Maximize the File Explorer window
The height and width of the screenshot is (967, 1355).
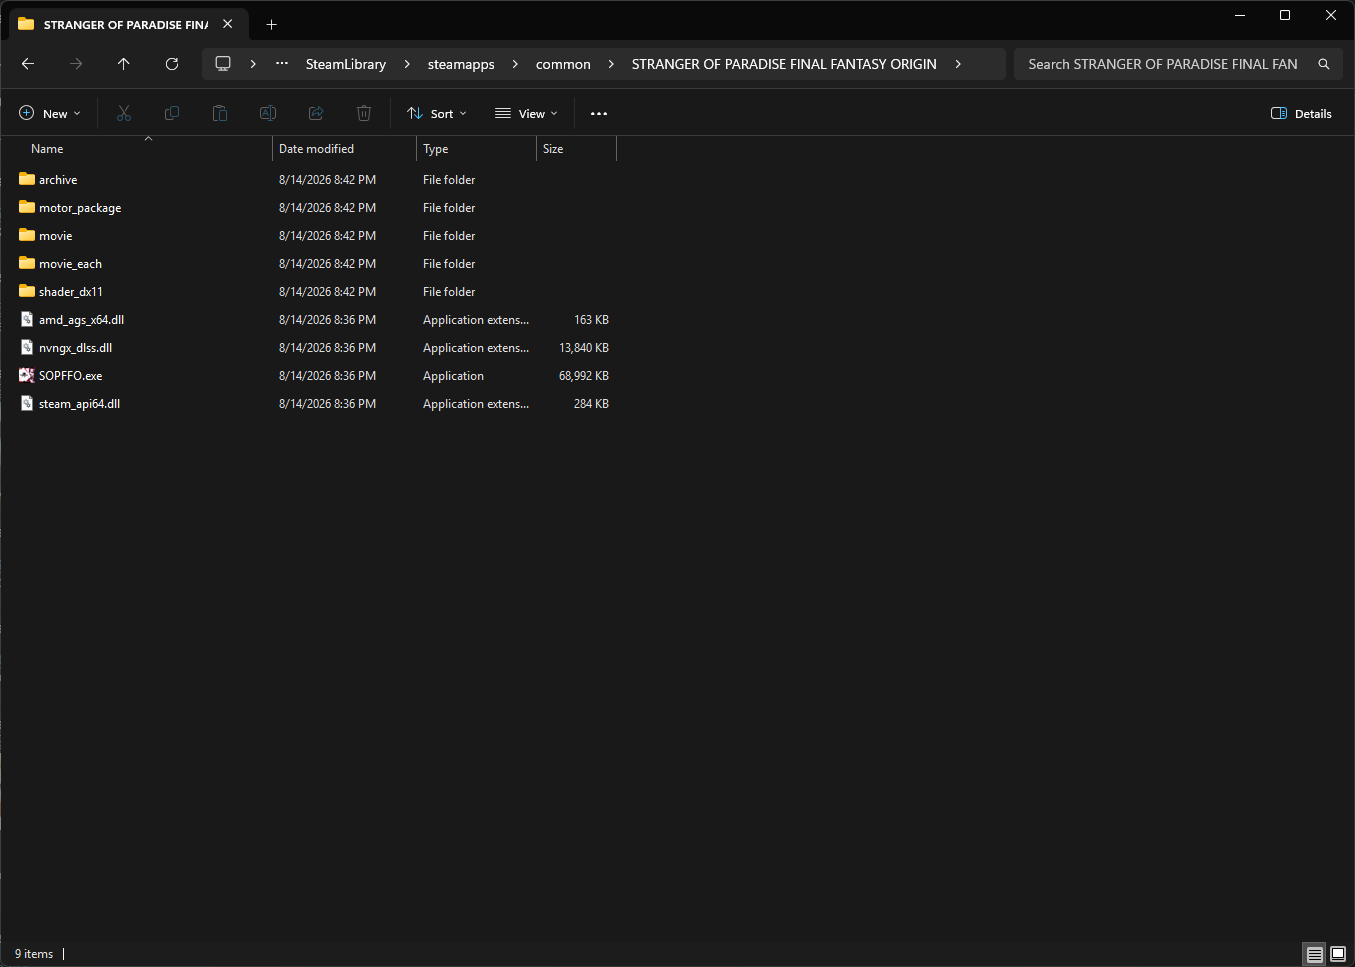pos(1285,15)
